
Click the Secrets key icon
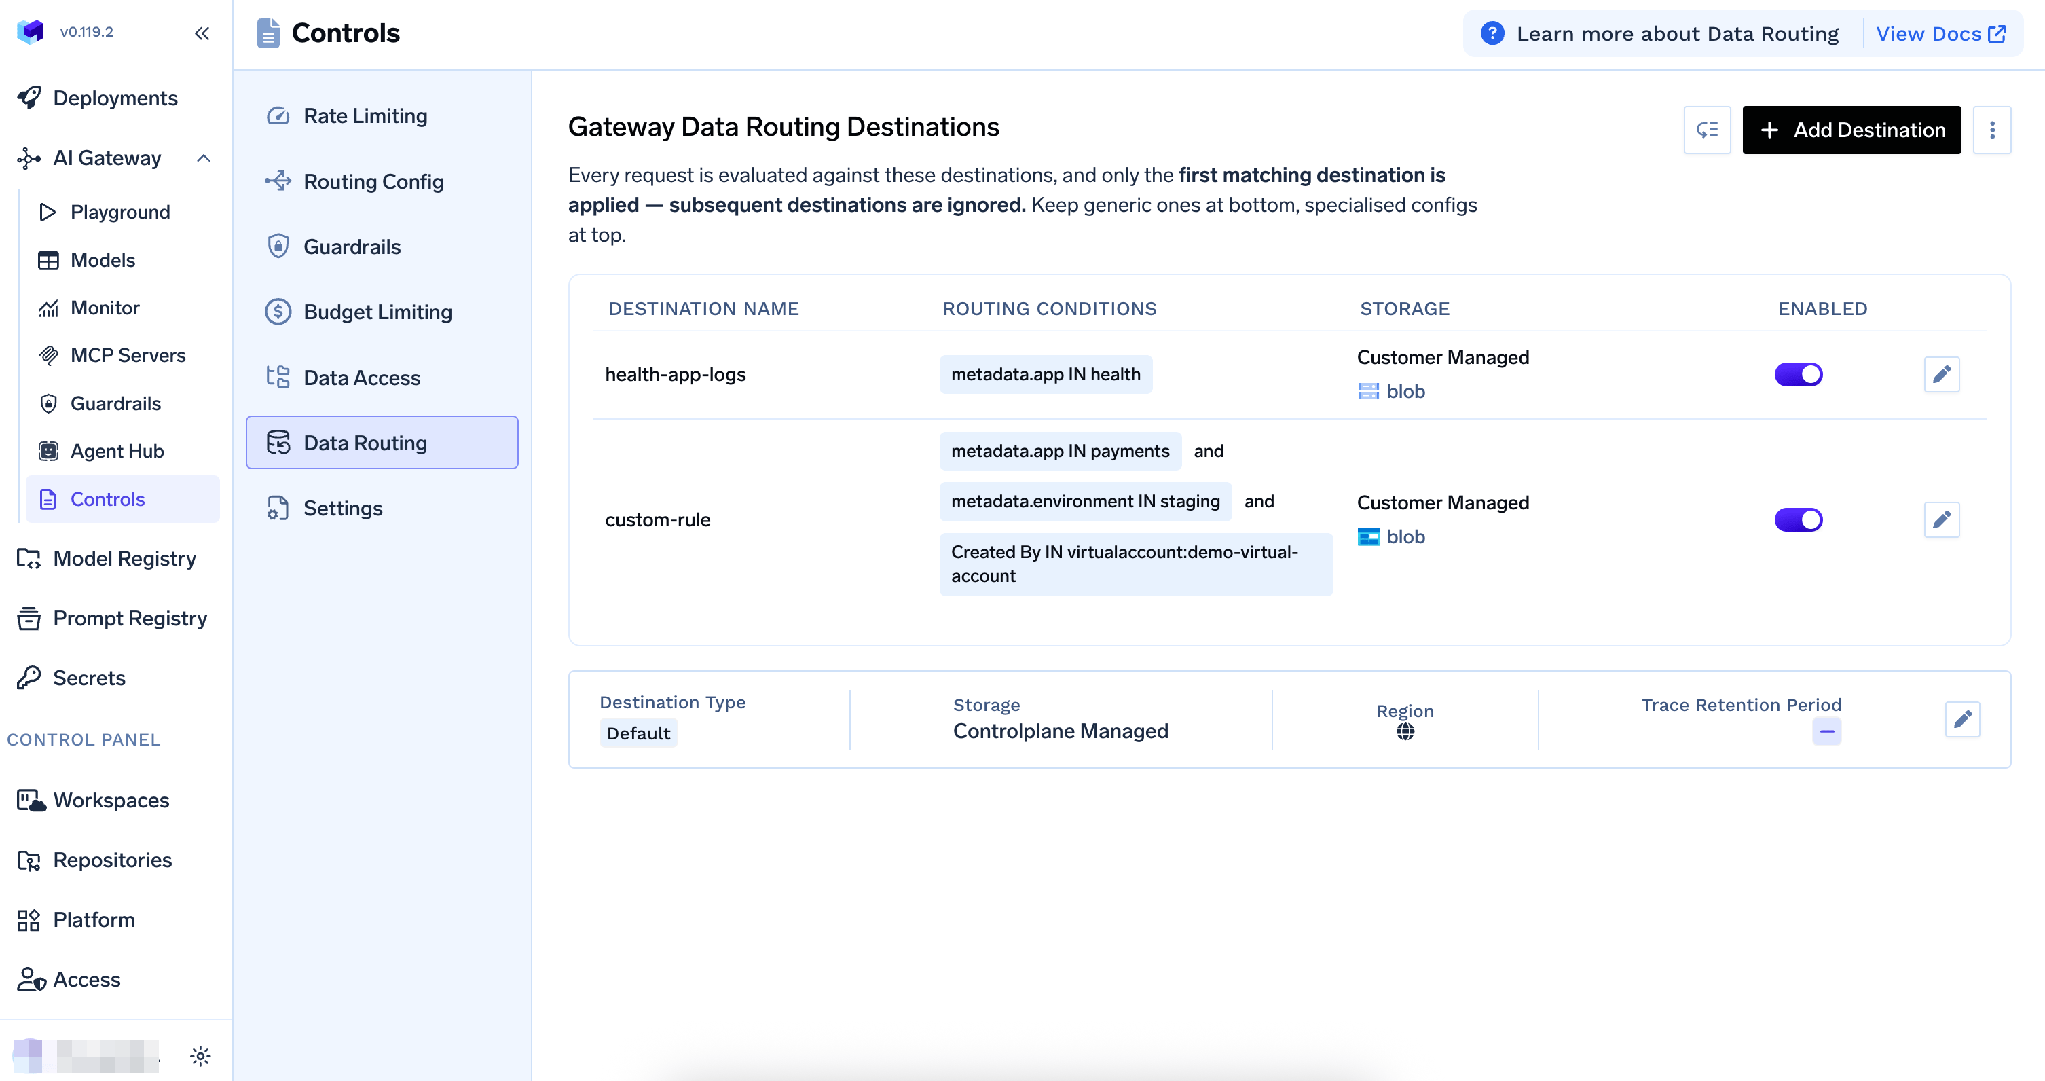coord(29,678)
